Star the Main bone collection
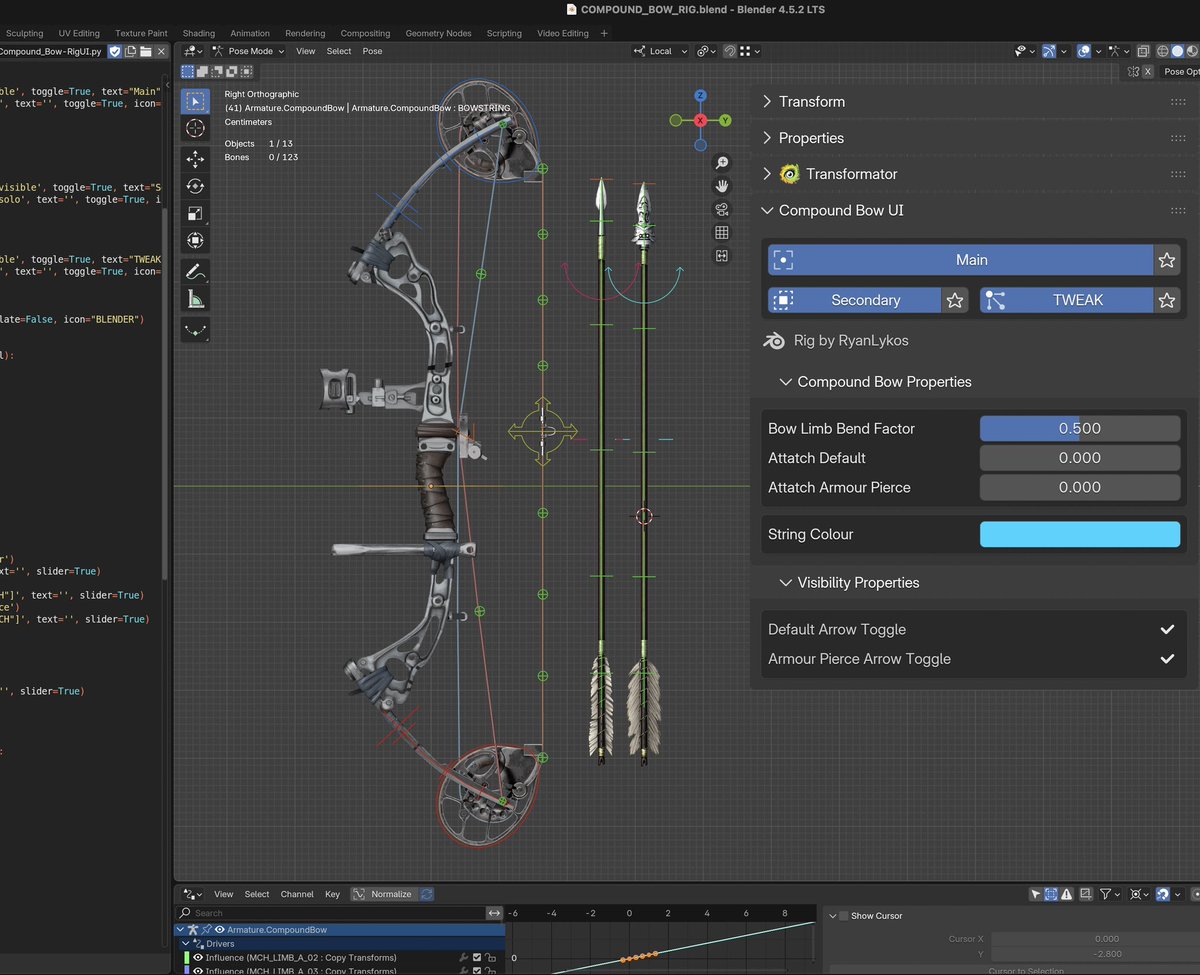The image size is (1200, 975). click(1167, 260)
